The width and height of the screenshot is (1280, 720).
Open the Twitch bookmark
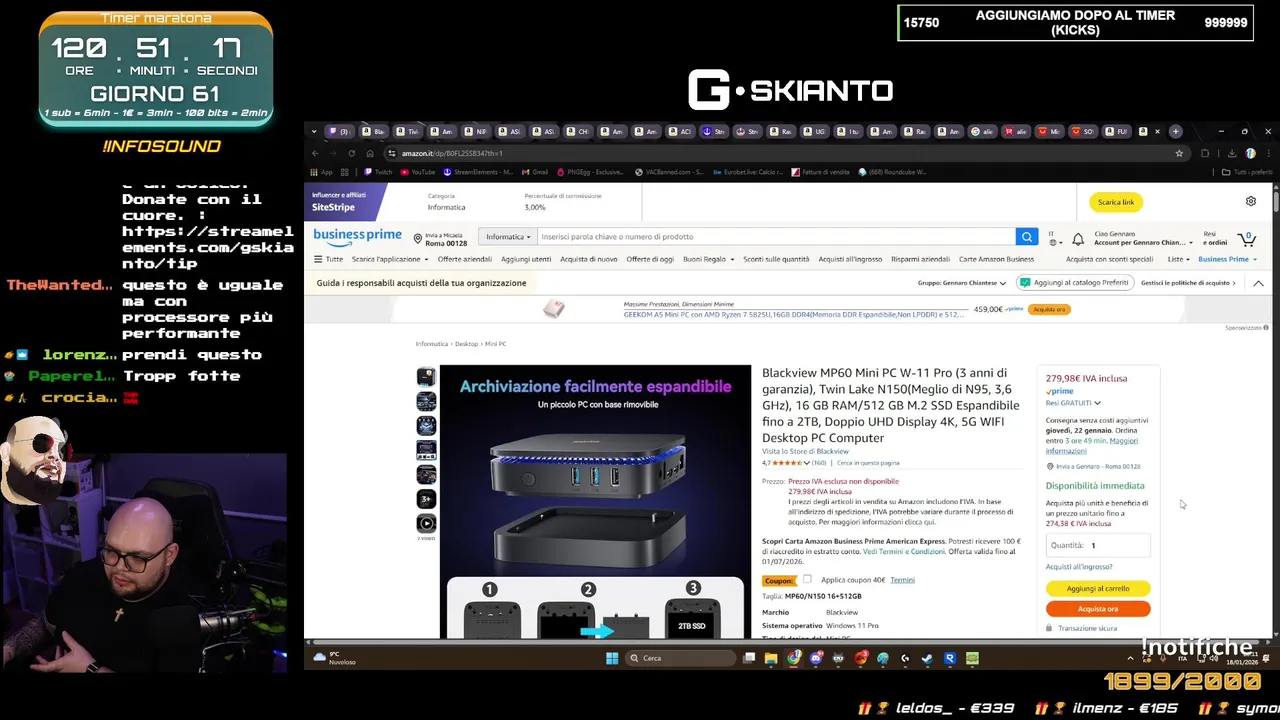[x=378, y=172]
